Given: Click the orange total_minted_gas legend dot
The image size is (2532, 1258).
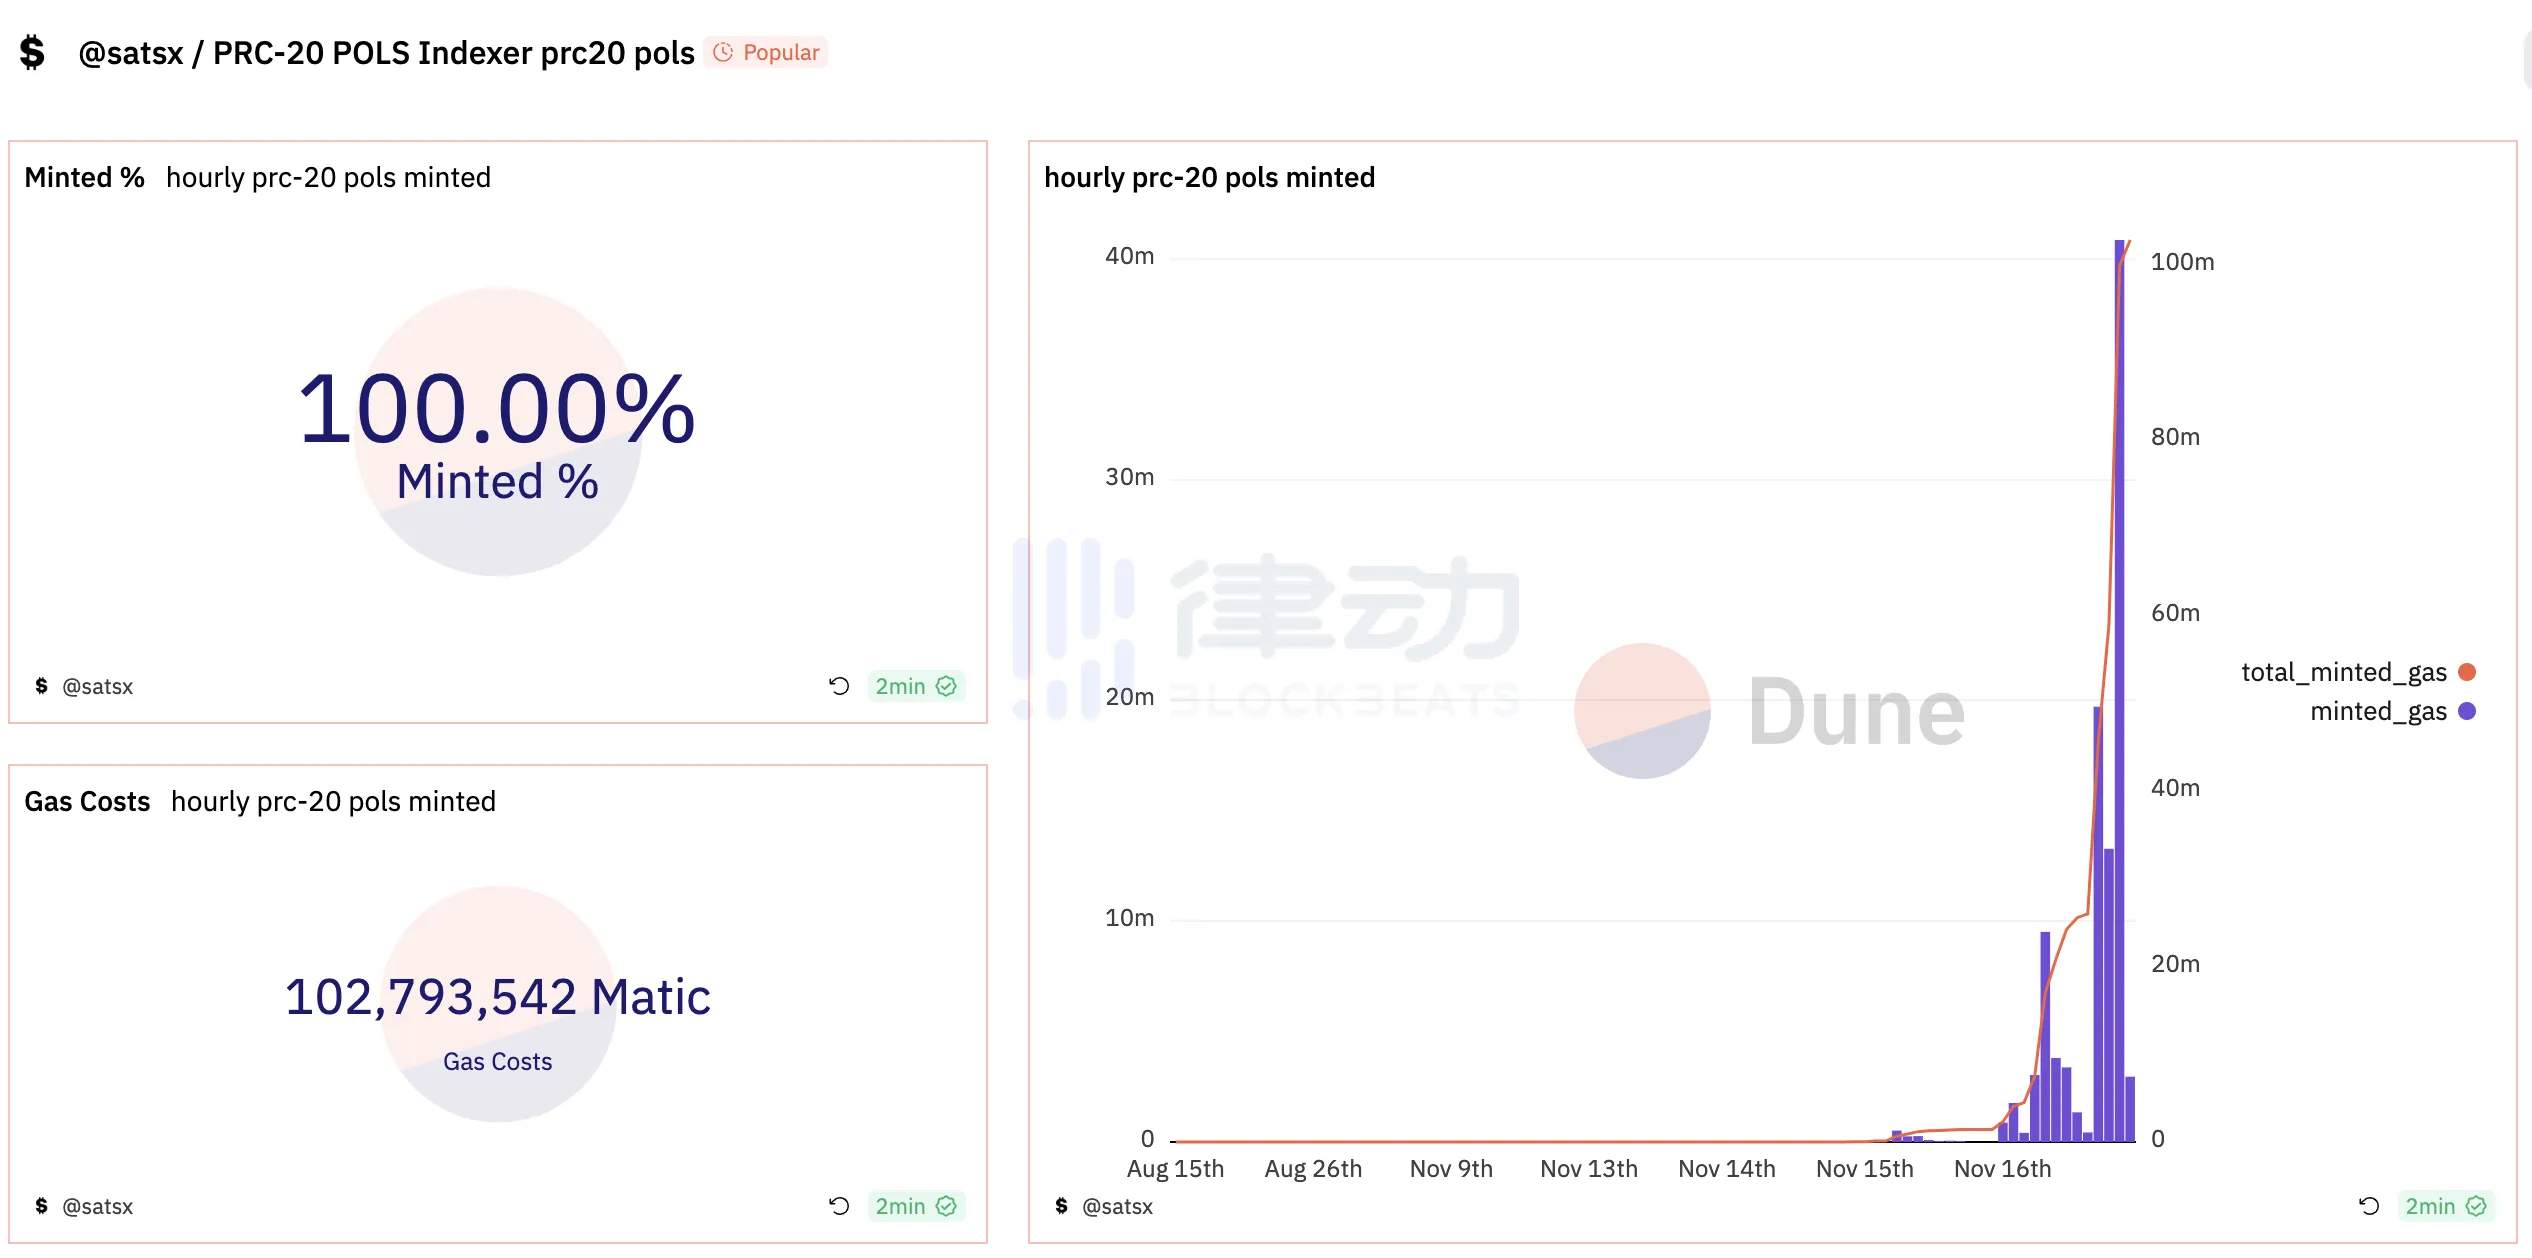Looking at the screenshot, I should 2467,672.
